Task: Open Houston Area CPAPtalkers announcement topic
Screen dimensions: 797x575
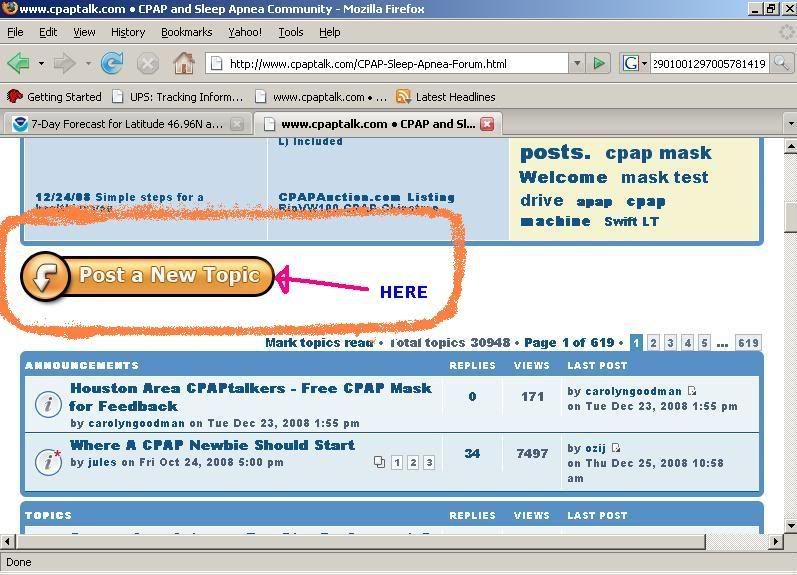Action: 251,397
